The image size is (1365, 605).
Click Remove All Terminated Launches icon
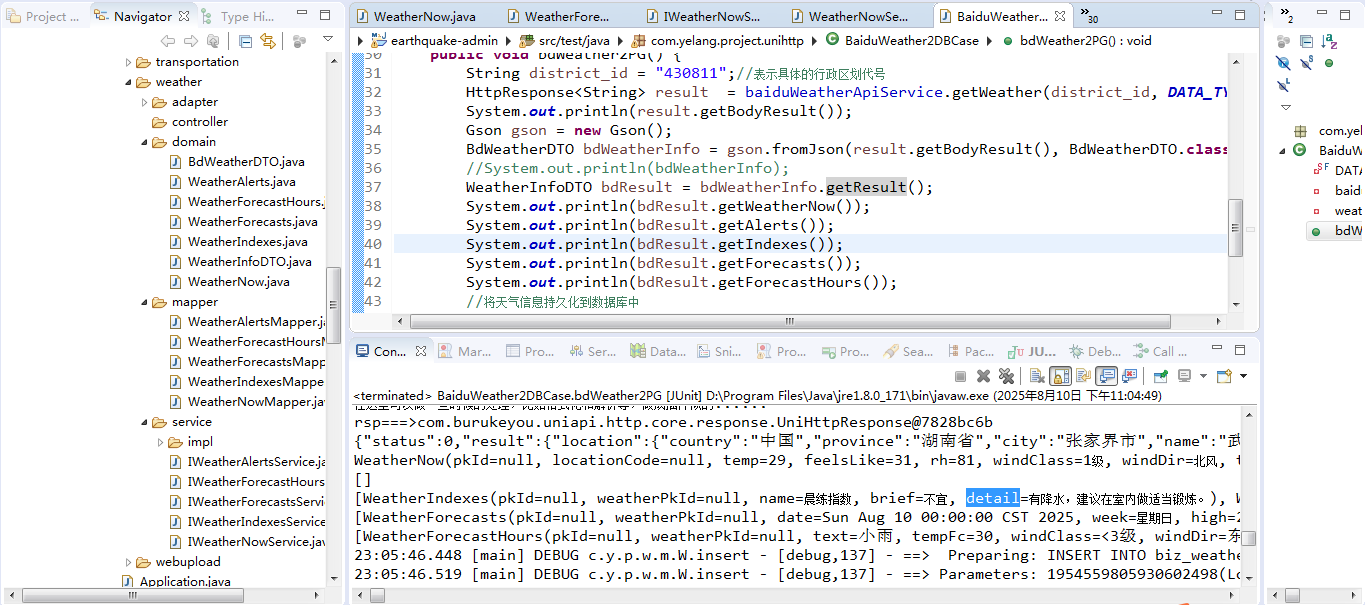[1006, 376]
